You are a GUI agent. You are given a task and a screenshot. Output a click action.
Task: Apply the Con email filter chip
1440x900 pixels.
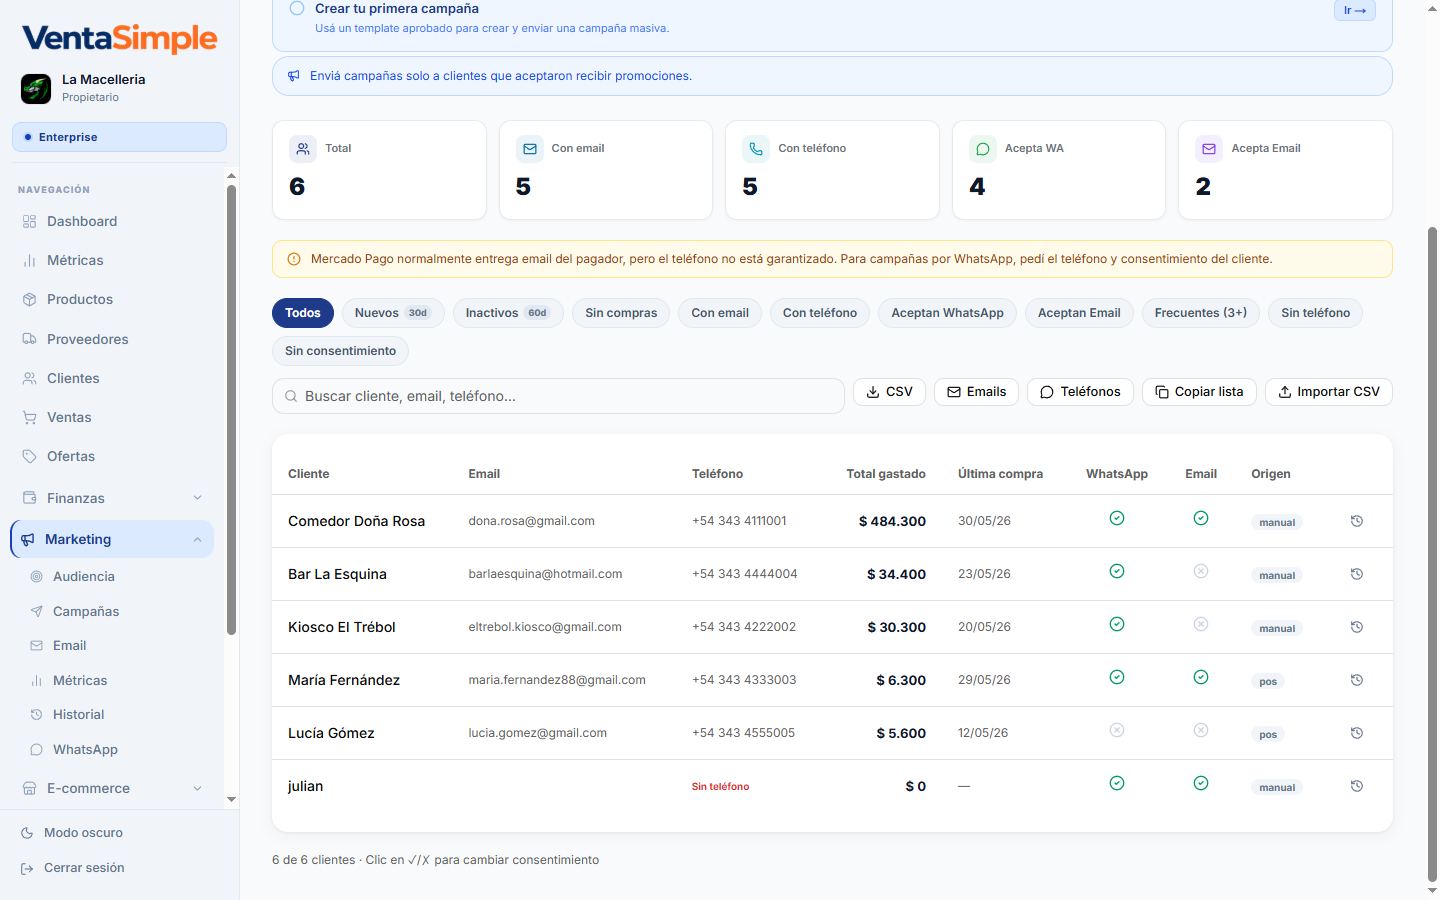coord(720,313)
